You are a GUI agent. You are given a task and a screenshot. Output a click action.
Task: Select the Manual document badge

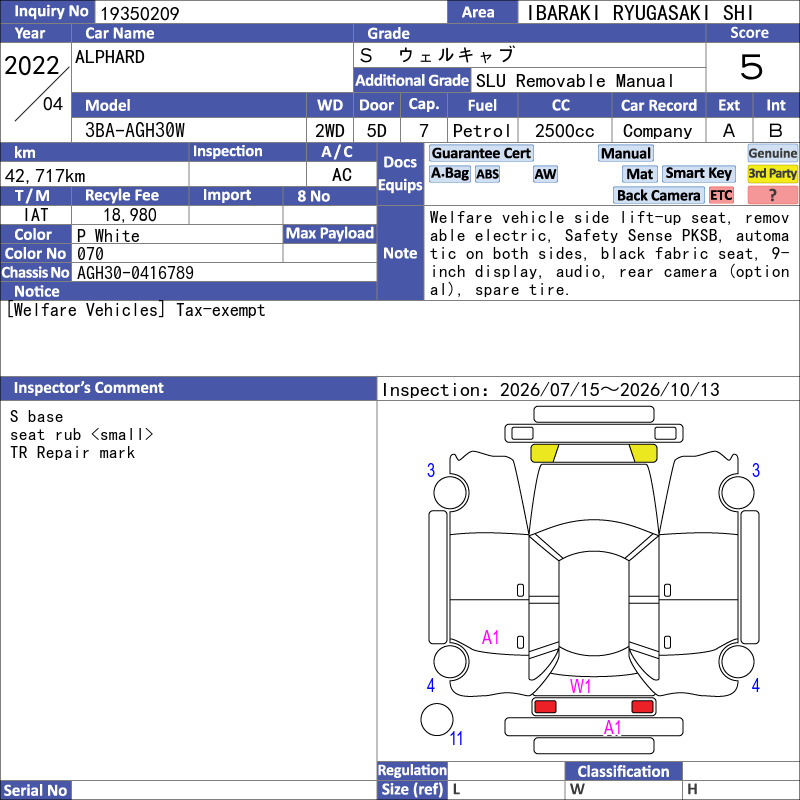coord(626,153)
